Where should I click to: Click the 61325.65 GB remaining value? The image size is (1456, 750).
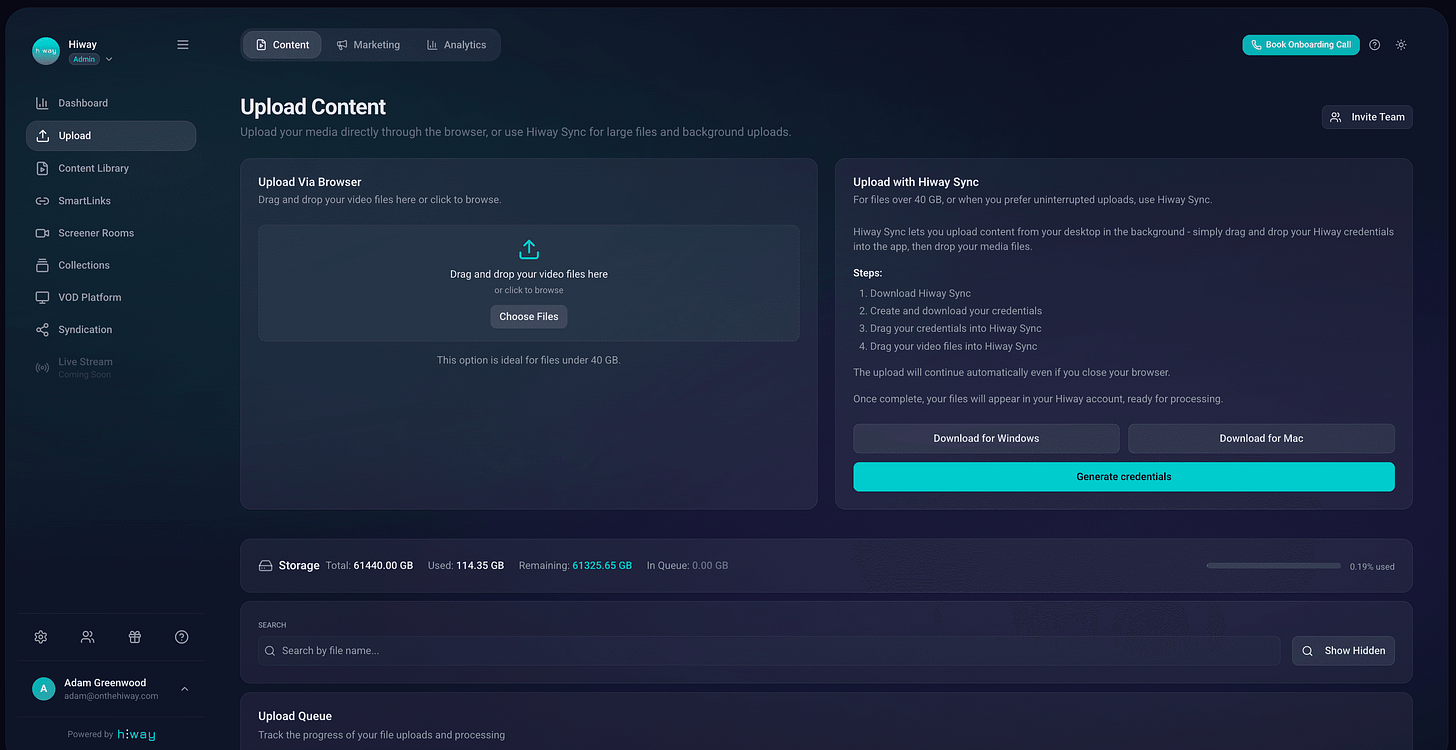point(602,566)
